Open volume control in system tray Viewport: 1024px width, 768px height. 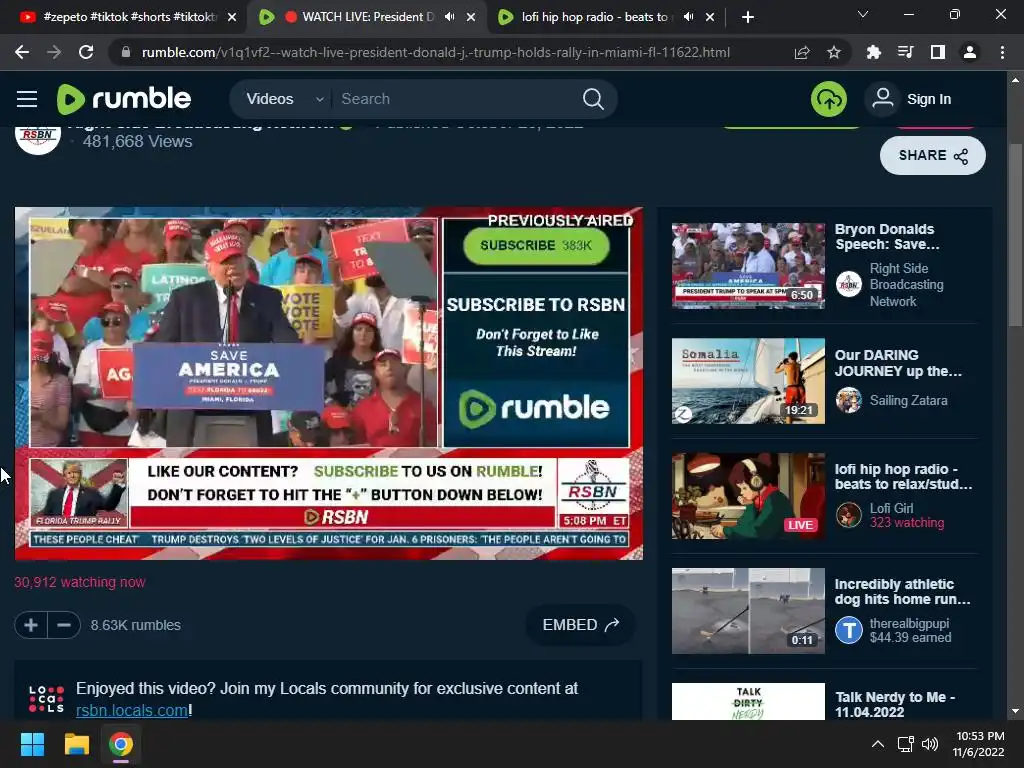930,744
